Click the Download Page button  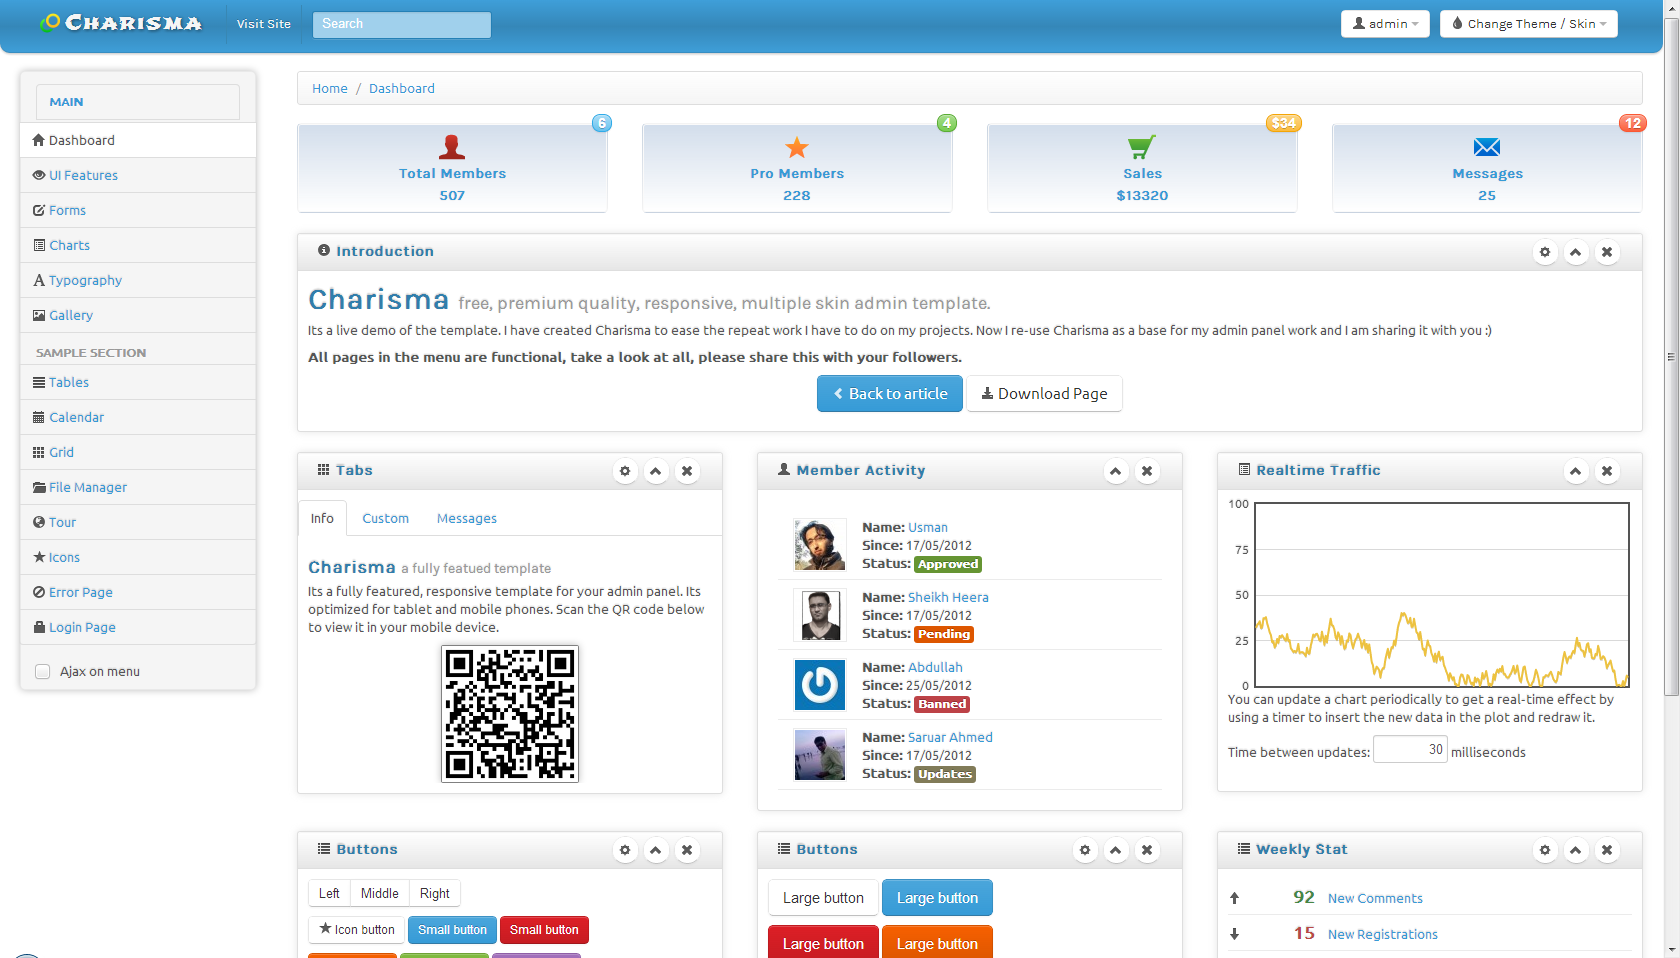pyautogui.click(x=1044, y=394)
